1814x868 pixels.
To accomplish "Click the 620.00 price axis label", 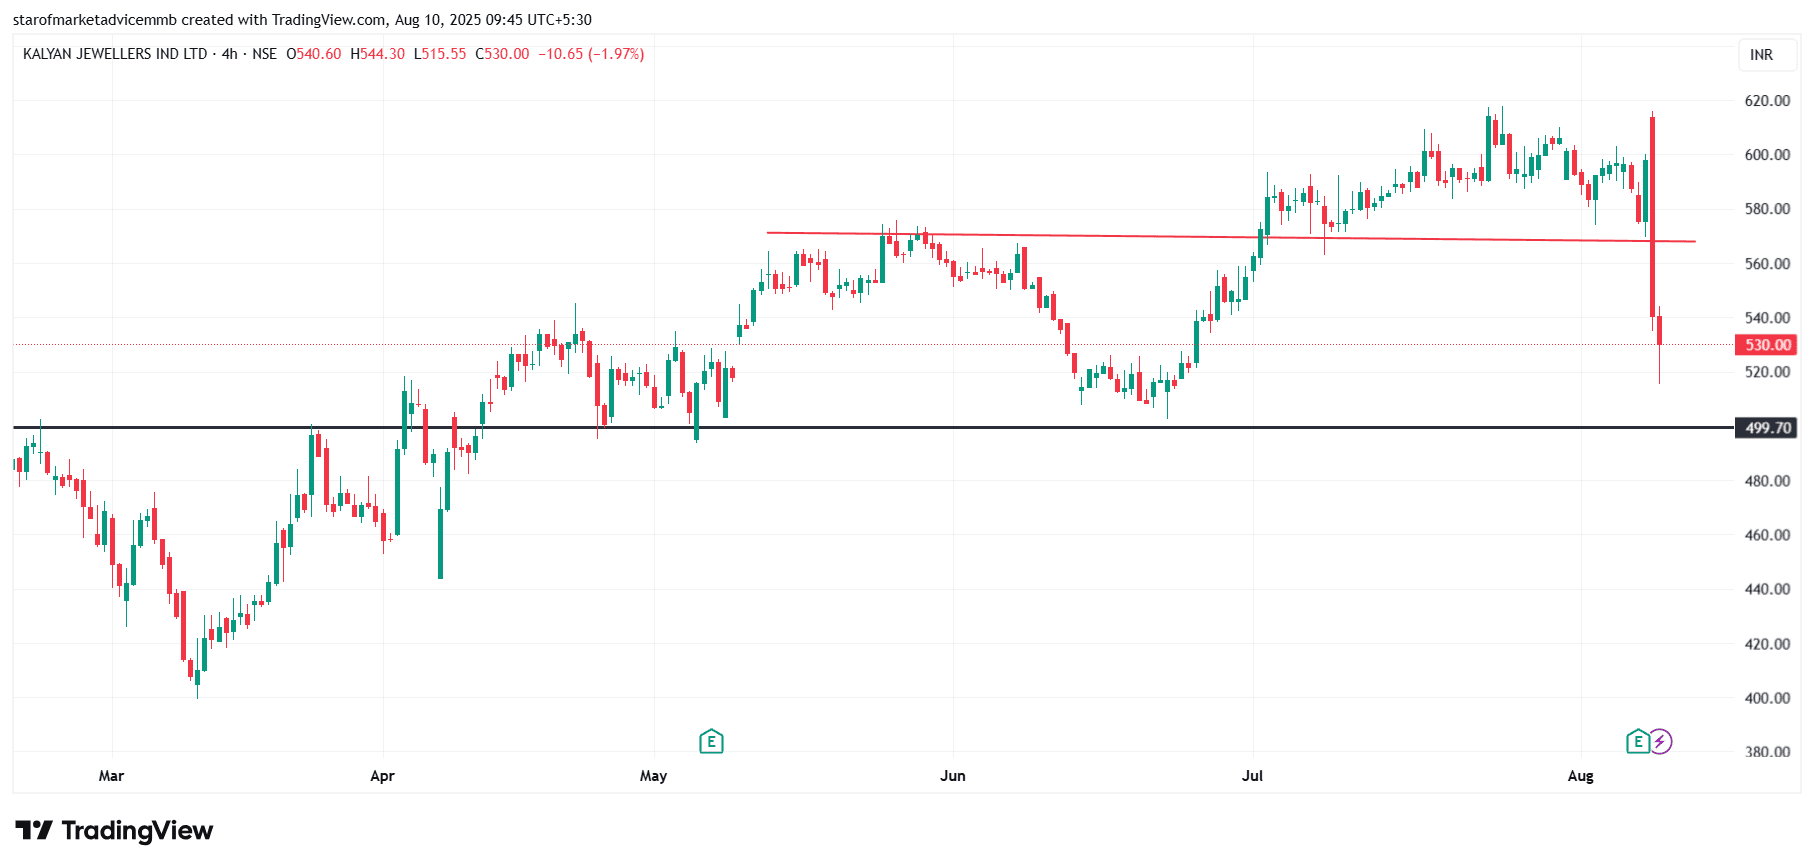I will click(x=1767, y=101).
